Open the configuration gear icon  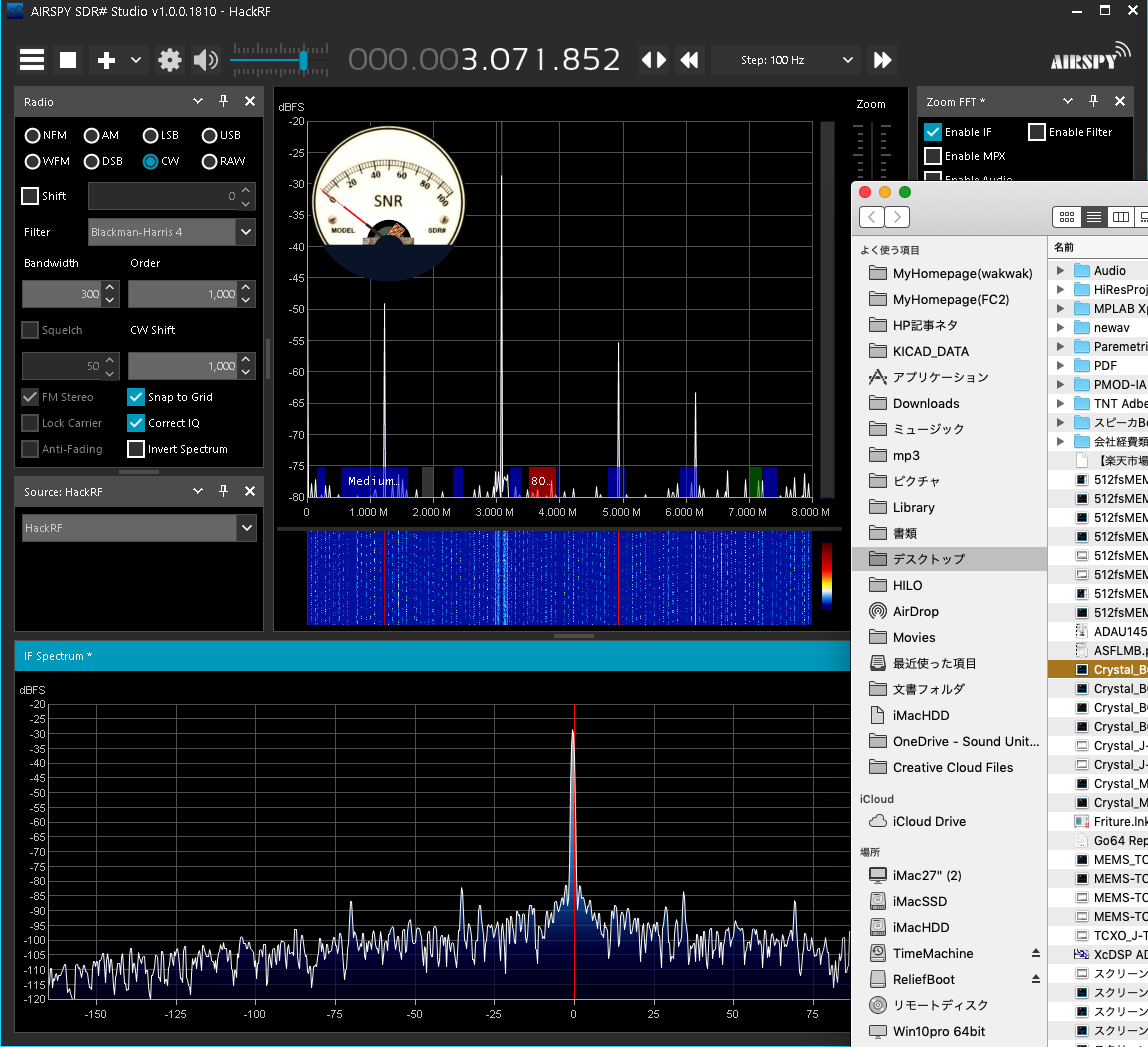(170, 60)
